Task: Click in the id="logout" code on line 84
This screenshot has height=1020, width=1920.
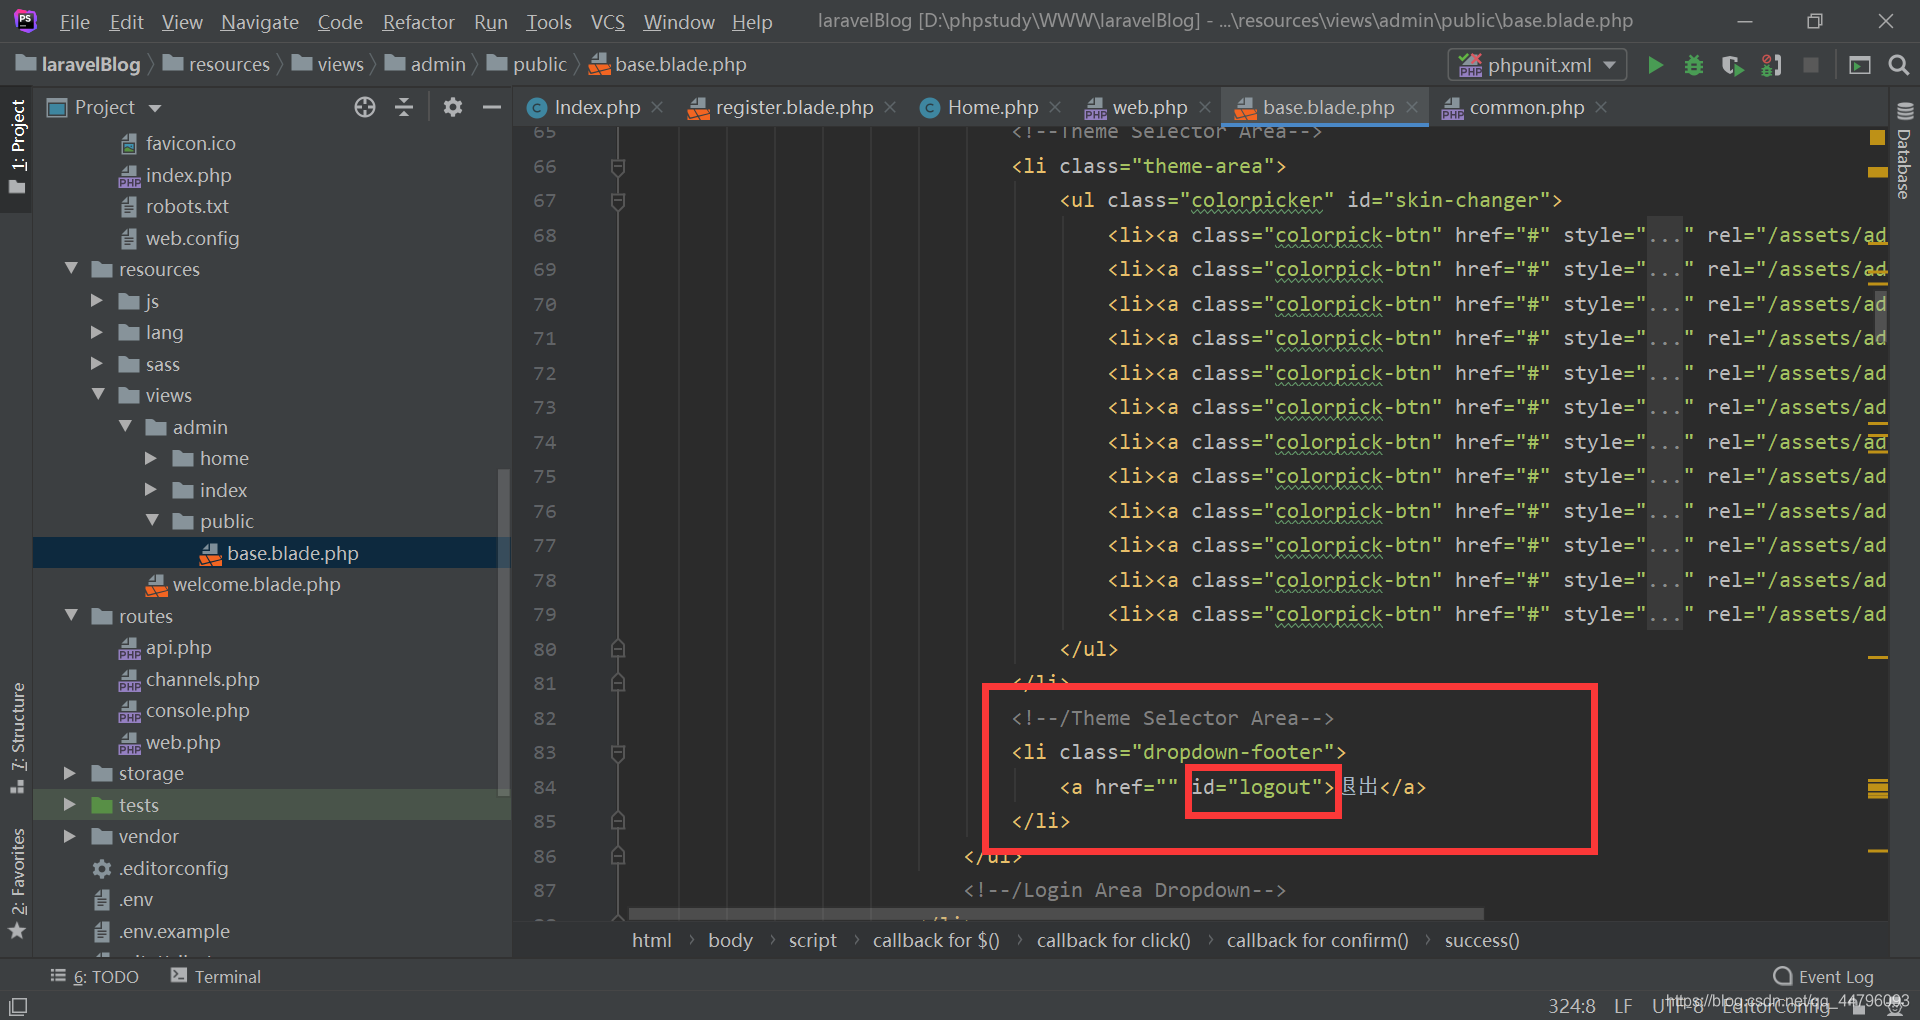Action: point(1262,787)
